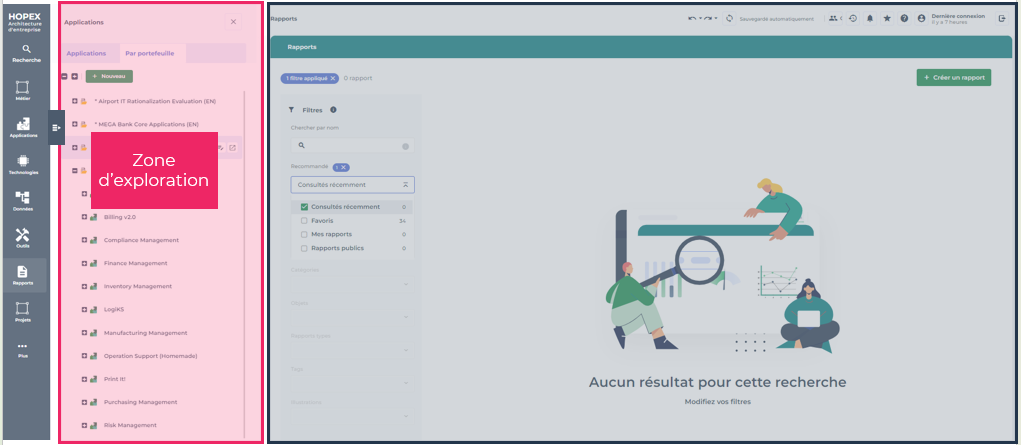The image size is (1021, 445).
Task: Click the Créer un rapport button
Action: (x=953, y=77)
